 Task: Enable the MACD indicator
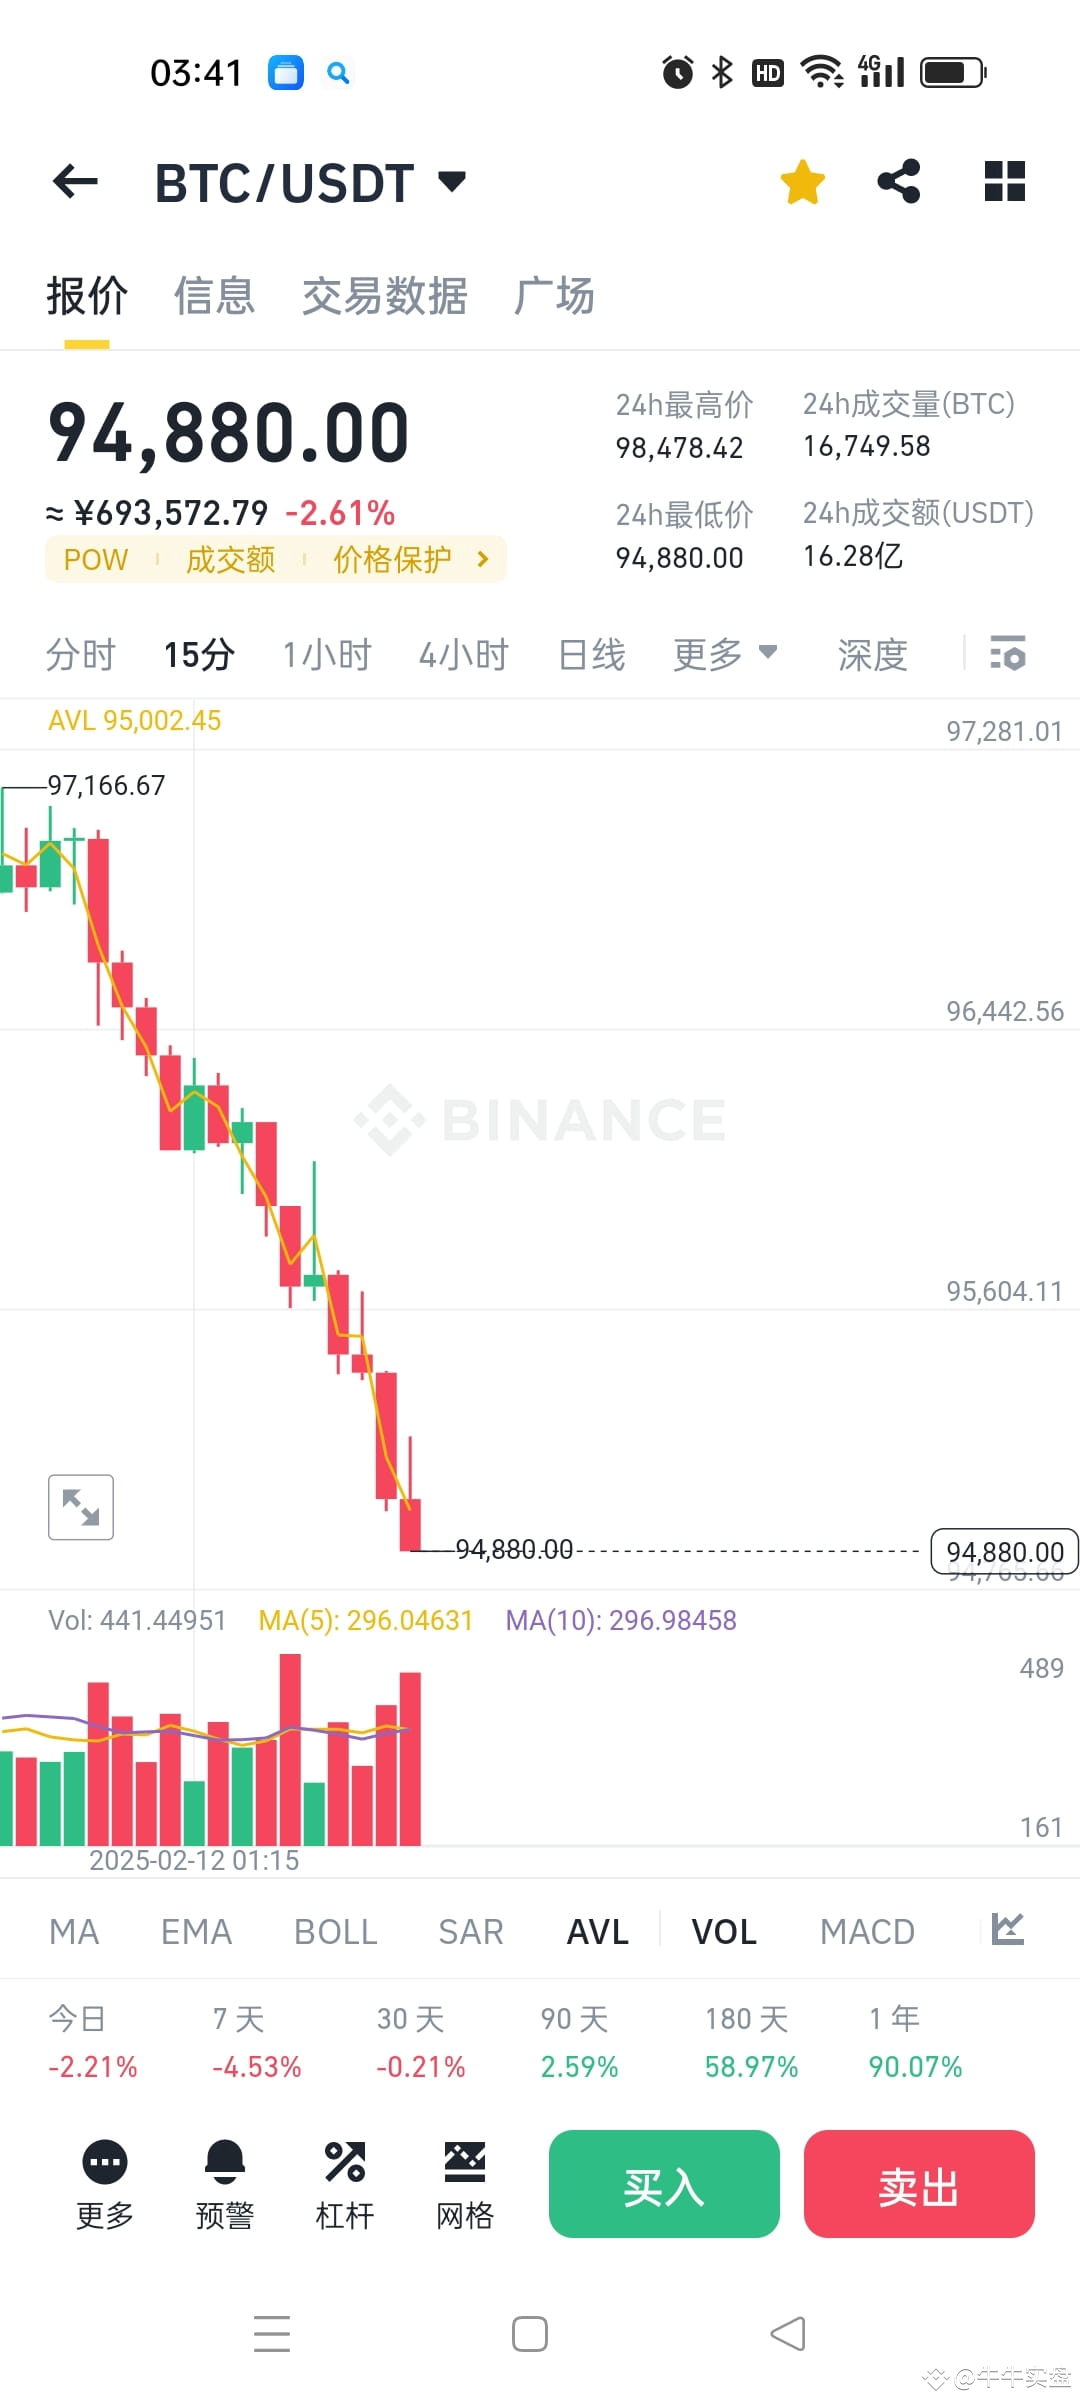[x=867, y=1931]
